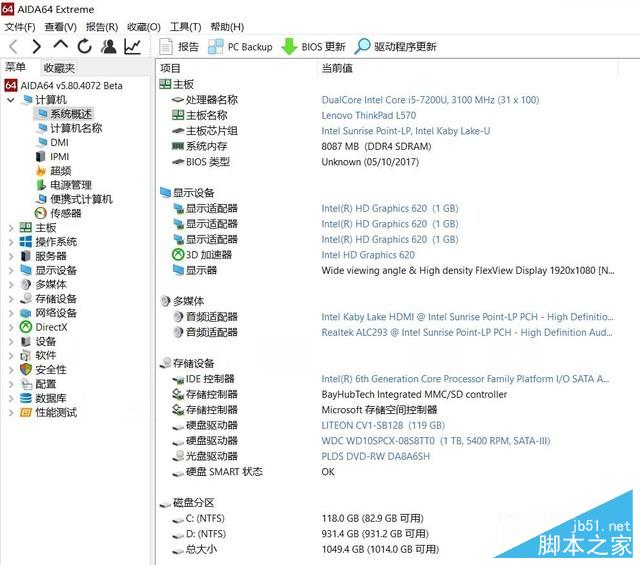Expand the 显示设备 tree node
640x565 pixels.
(x=11, y=271)
